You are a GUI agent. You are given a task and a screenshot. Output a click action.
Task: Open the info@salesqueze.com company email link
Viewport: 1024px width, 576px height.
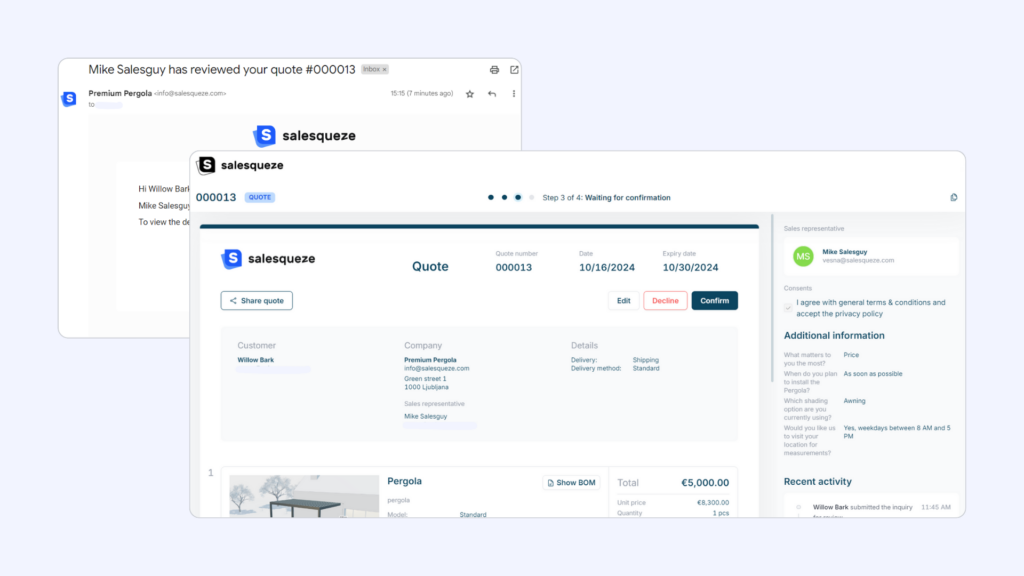[437, 368]
